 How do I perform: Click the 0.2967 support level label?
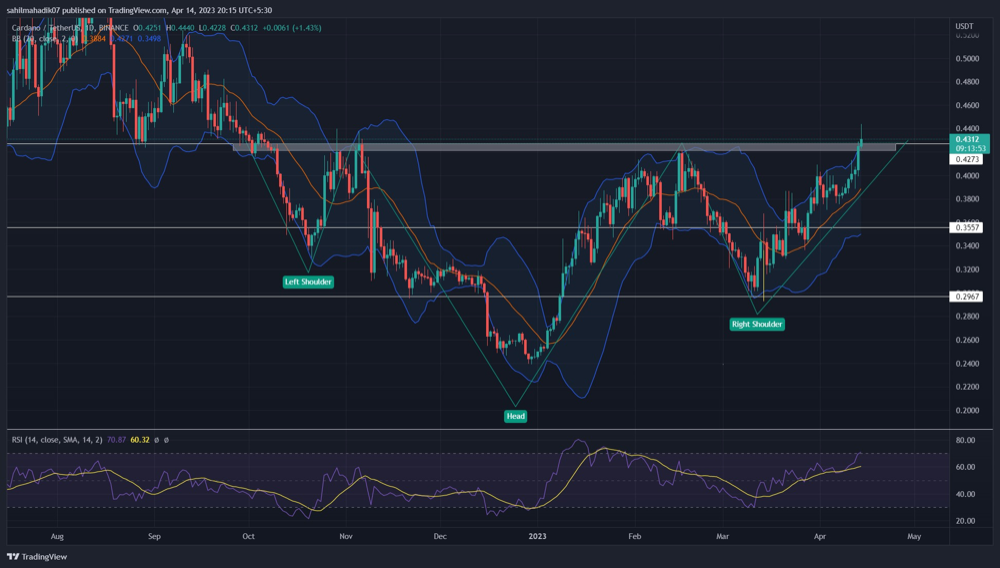pyautogui.click(x=966, y=297)
